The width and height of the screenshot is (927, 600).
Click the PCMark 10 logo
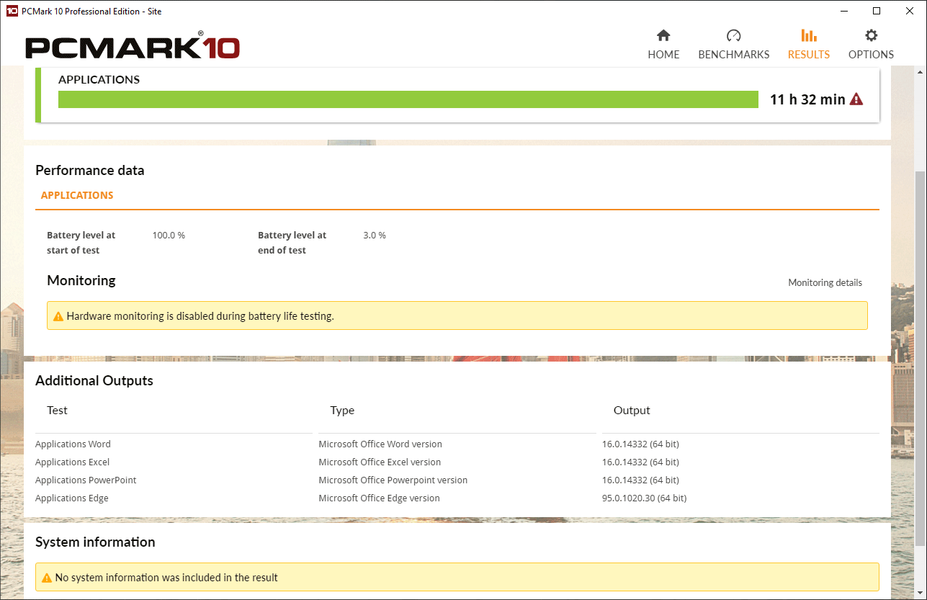pyautogui.click(x=132, y=47)
